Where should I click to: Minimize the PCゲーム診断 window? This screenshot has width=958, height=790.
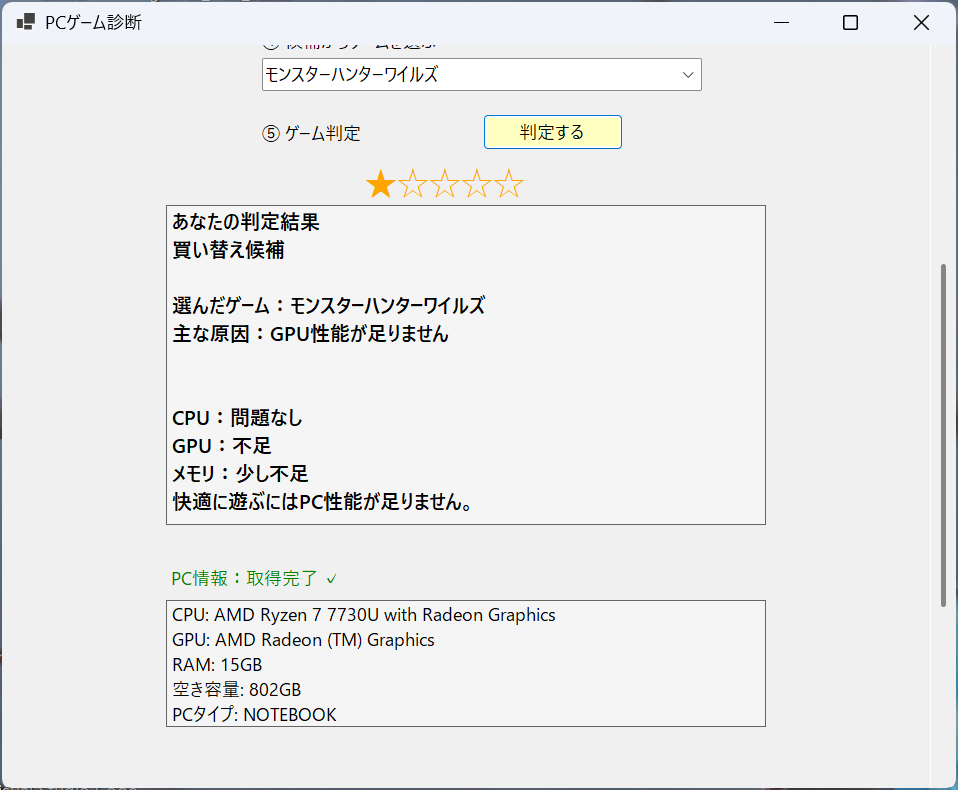(x=781, y=23)
